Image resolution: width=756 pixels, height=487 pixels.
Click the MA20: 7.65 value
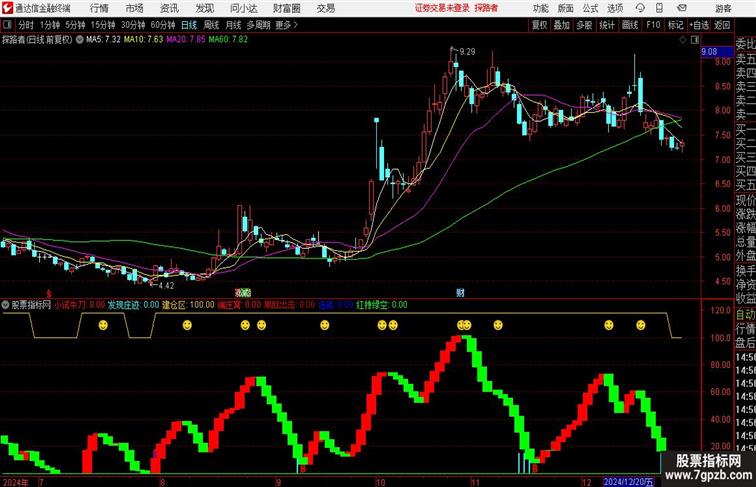tap(186, 40)
